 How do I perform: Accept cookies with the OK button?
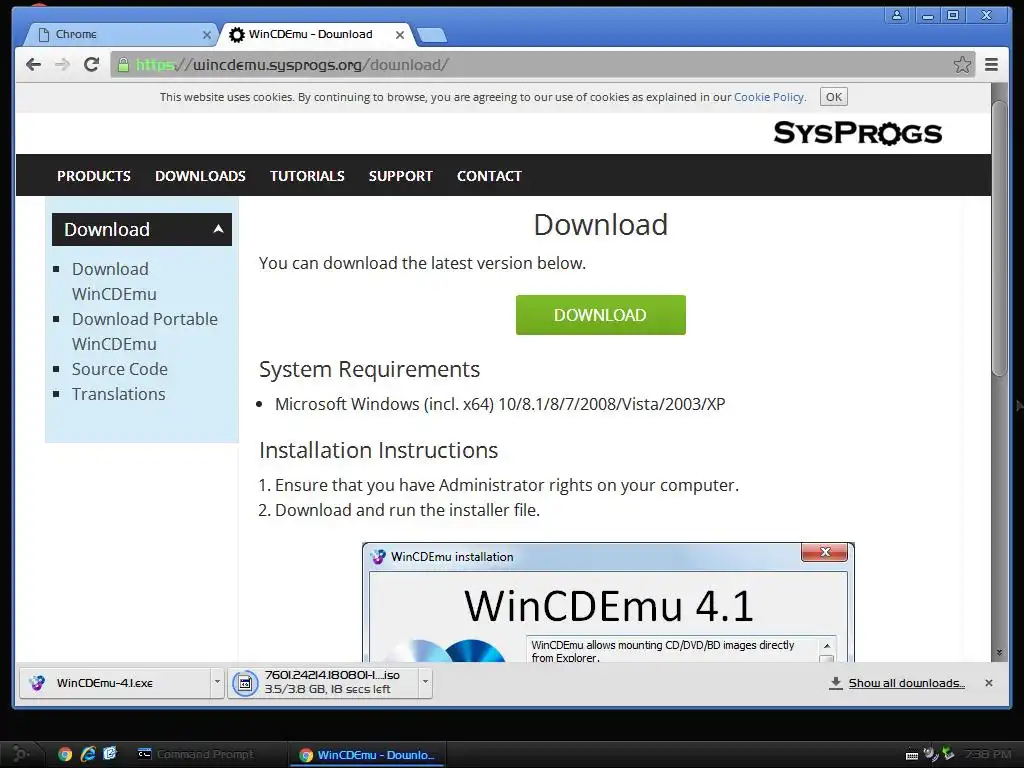click(833, 97)
